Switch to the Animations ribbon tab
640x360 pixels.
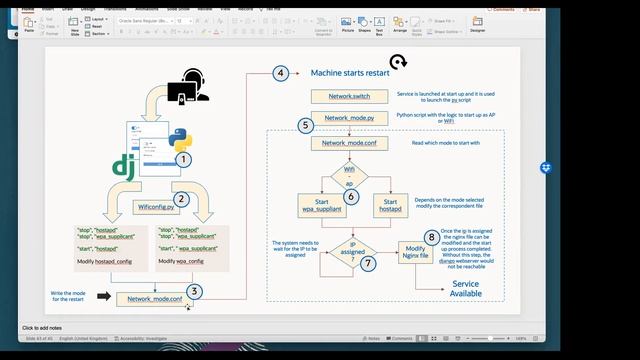(147, 9)
